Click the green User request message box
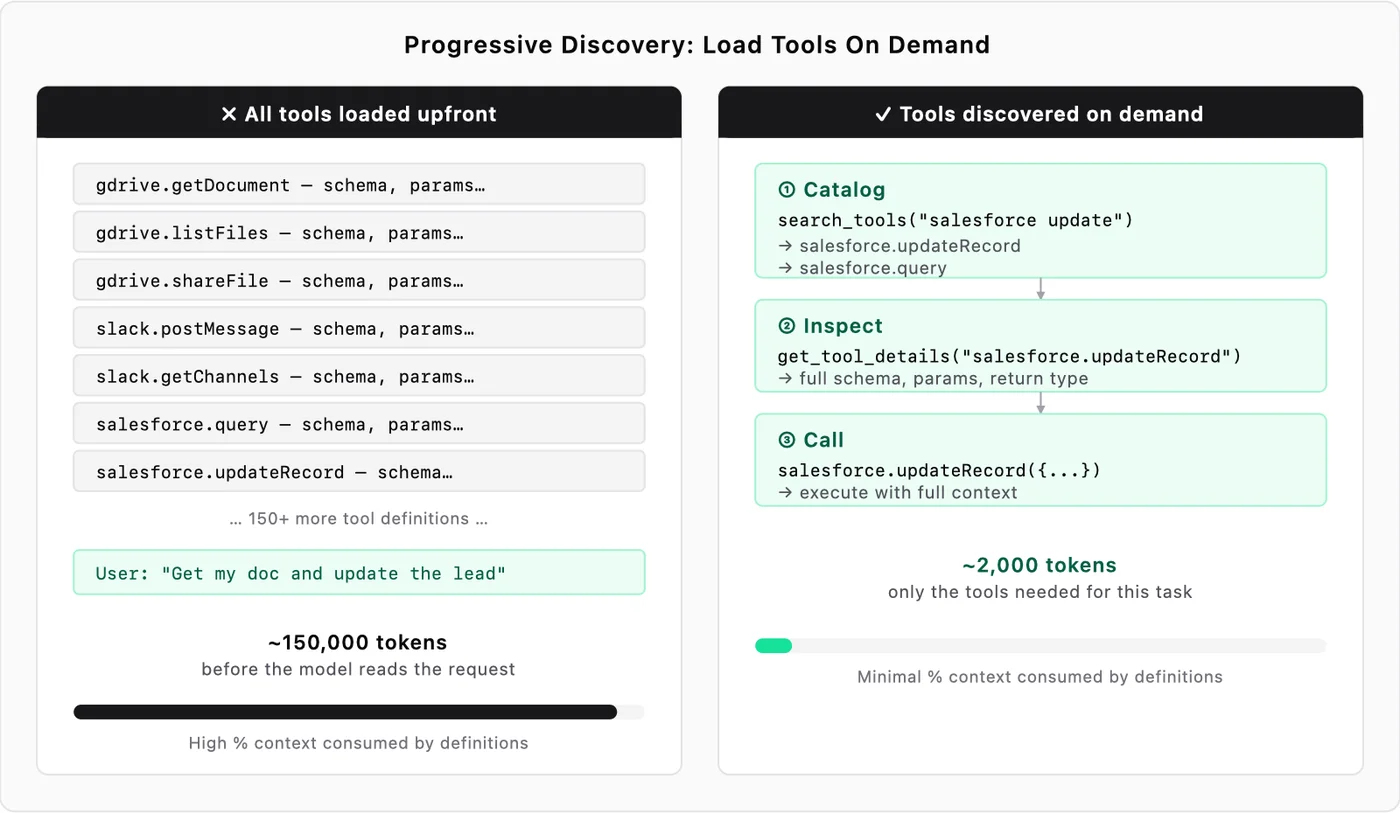 (x=359, y=573)
